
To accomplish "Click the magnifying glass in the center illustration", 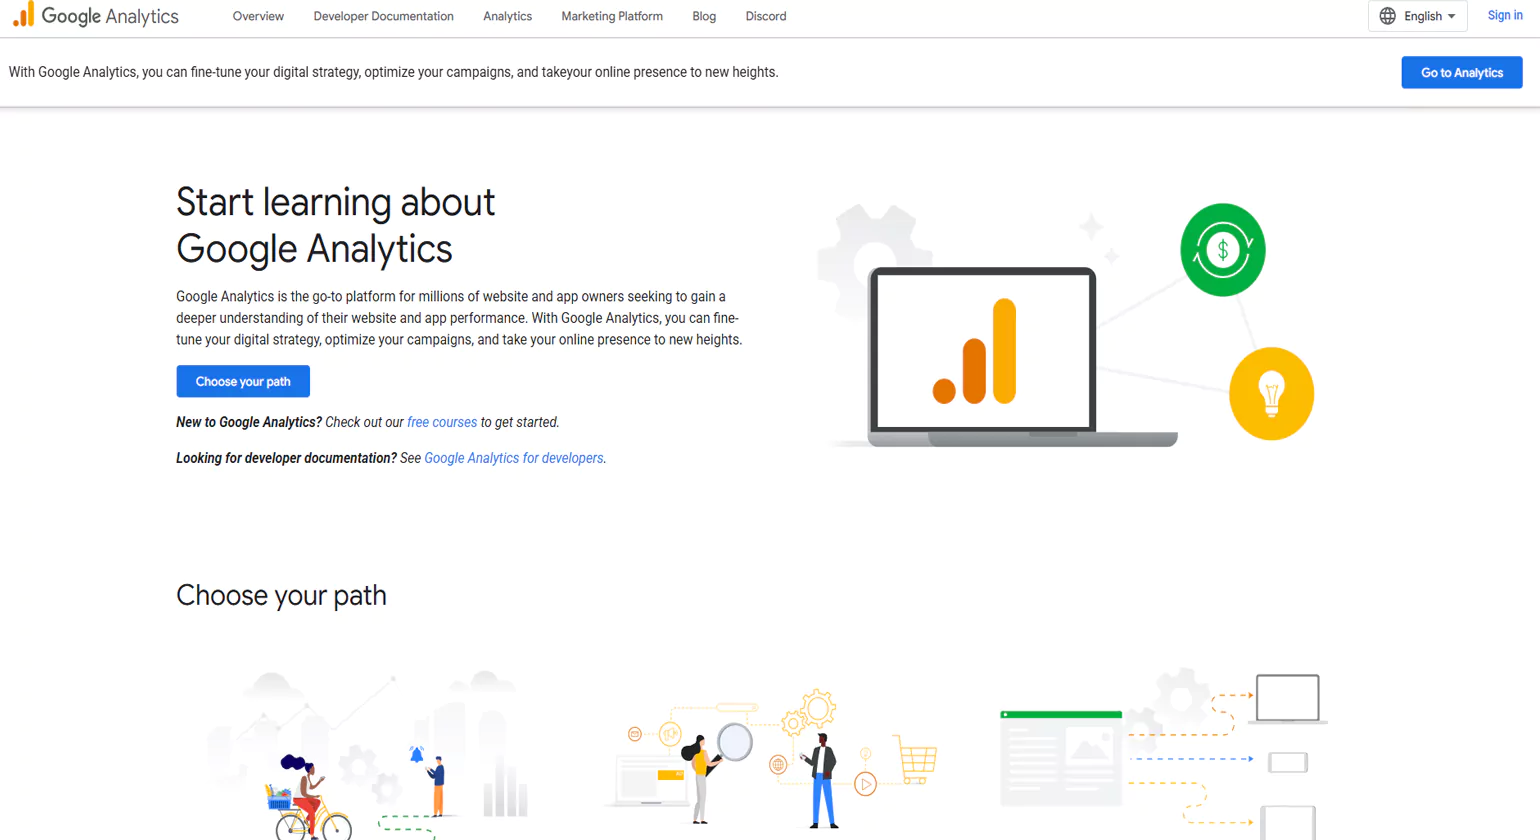I will coord(736,742).
